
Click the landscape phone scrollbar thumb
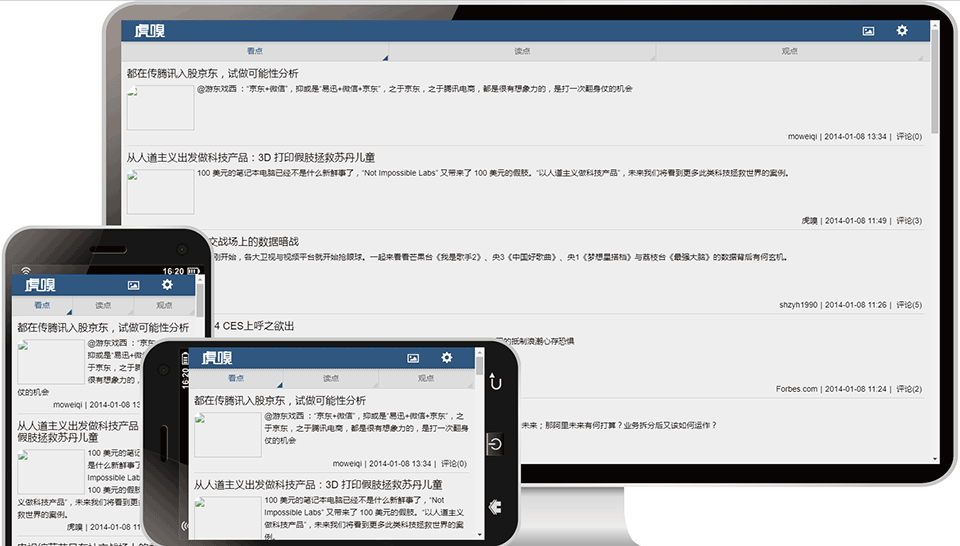tap(479, 365)
